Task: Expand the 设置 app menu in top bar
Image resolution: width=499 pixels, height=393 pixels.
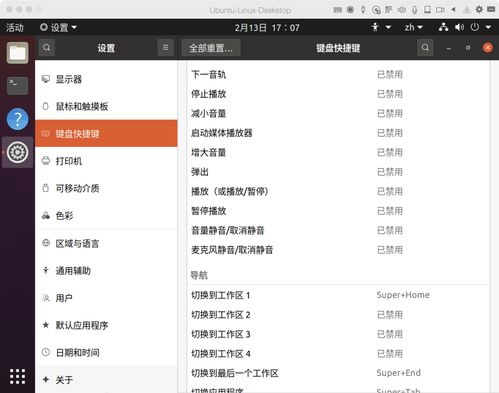Action: click(58, 27)
